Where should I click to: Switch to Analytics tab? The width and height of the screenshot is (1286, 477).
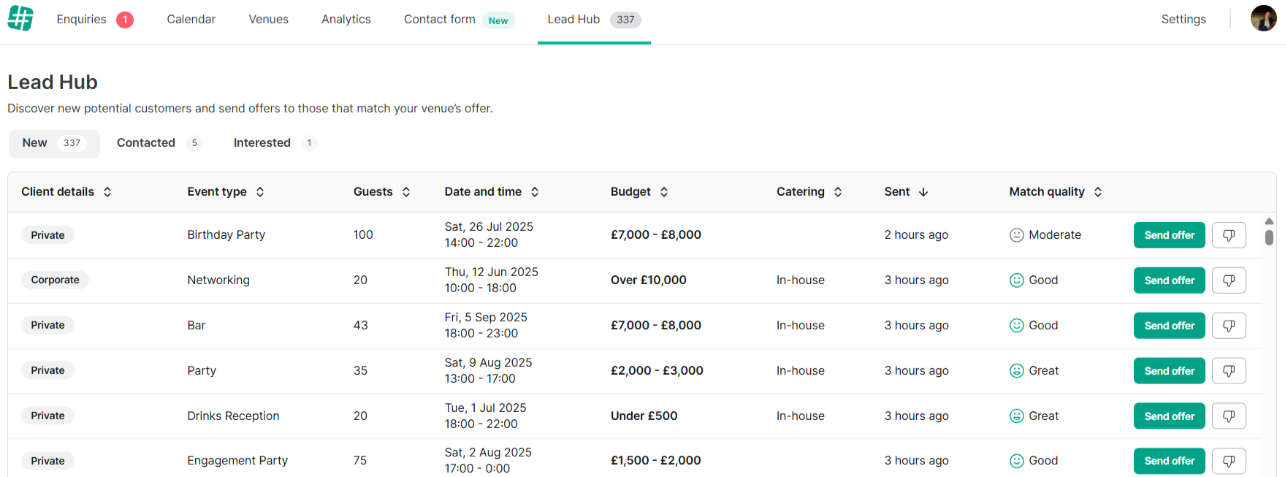pyautogui.click(x=346, y=20)
